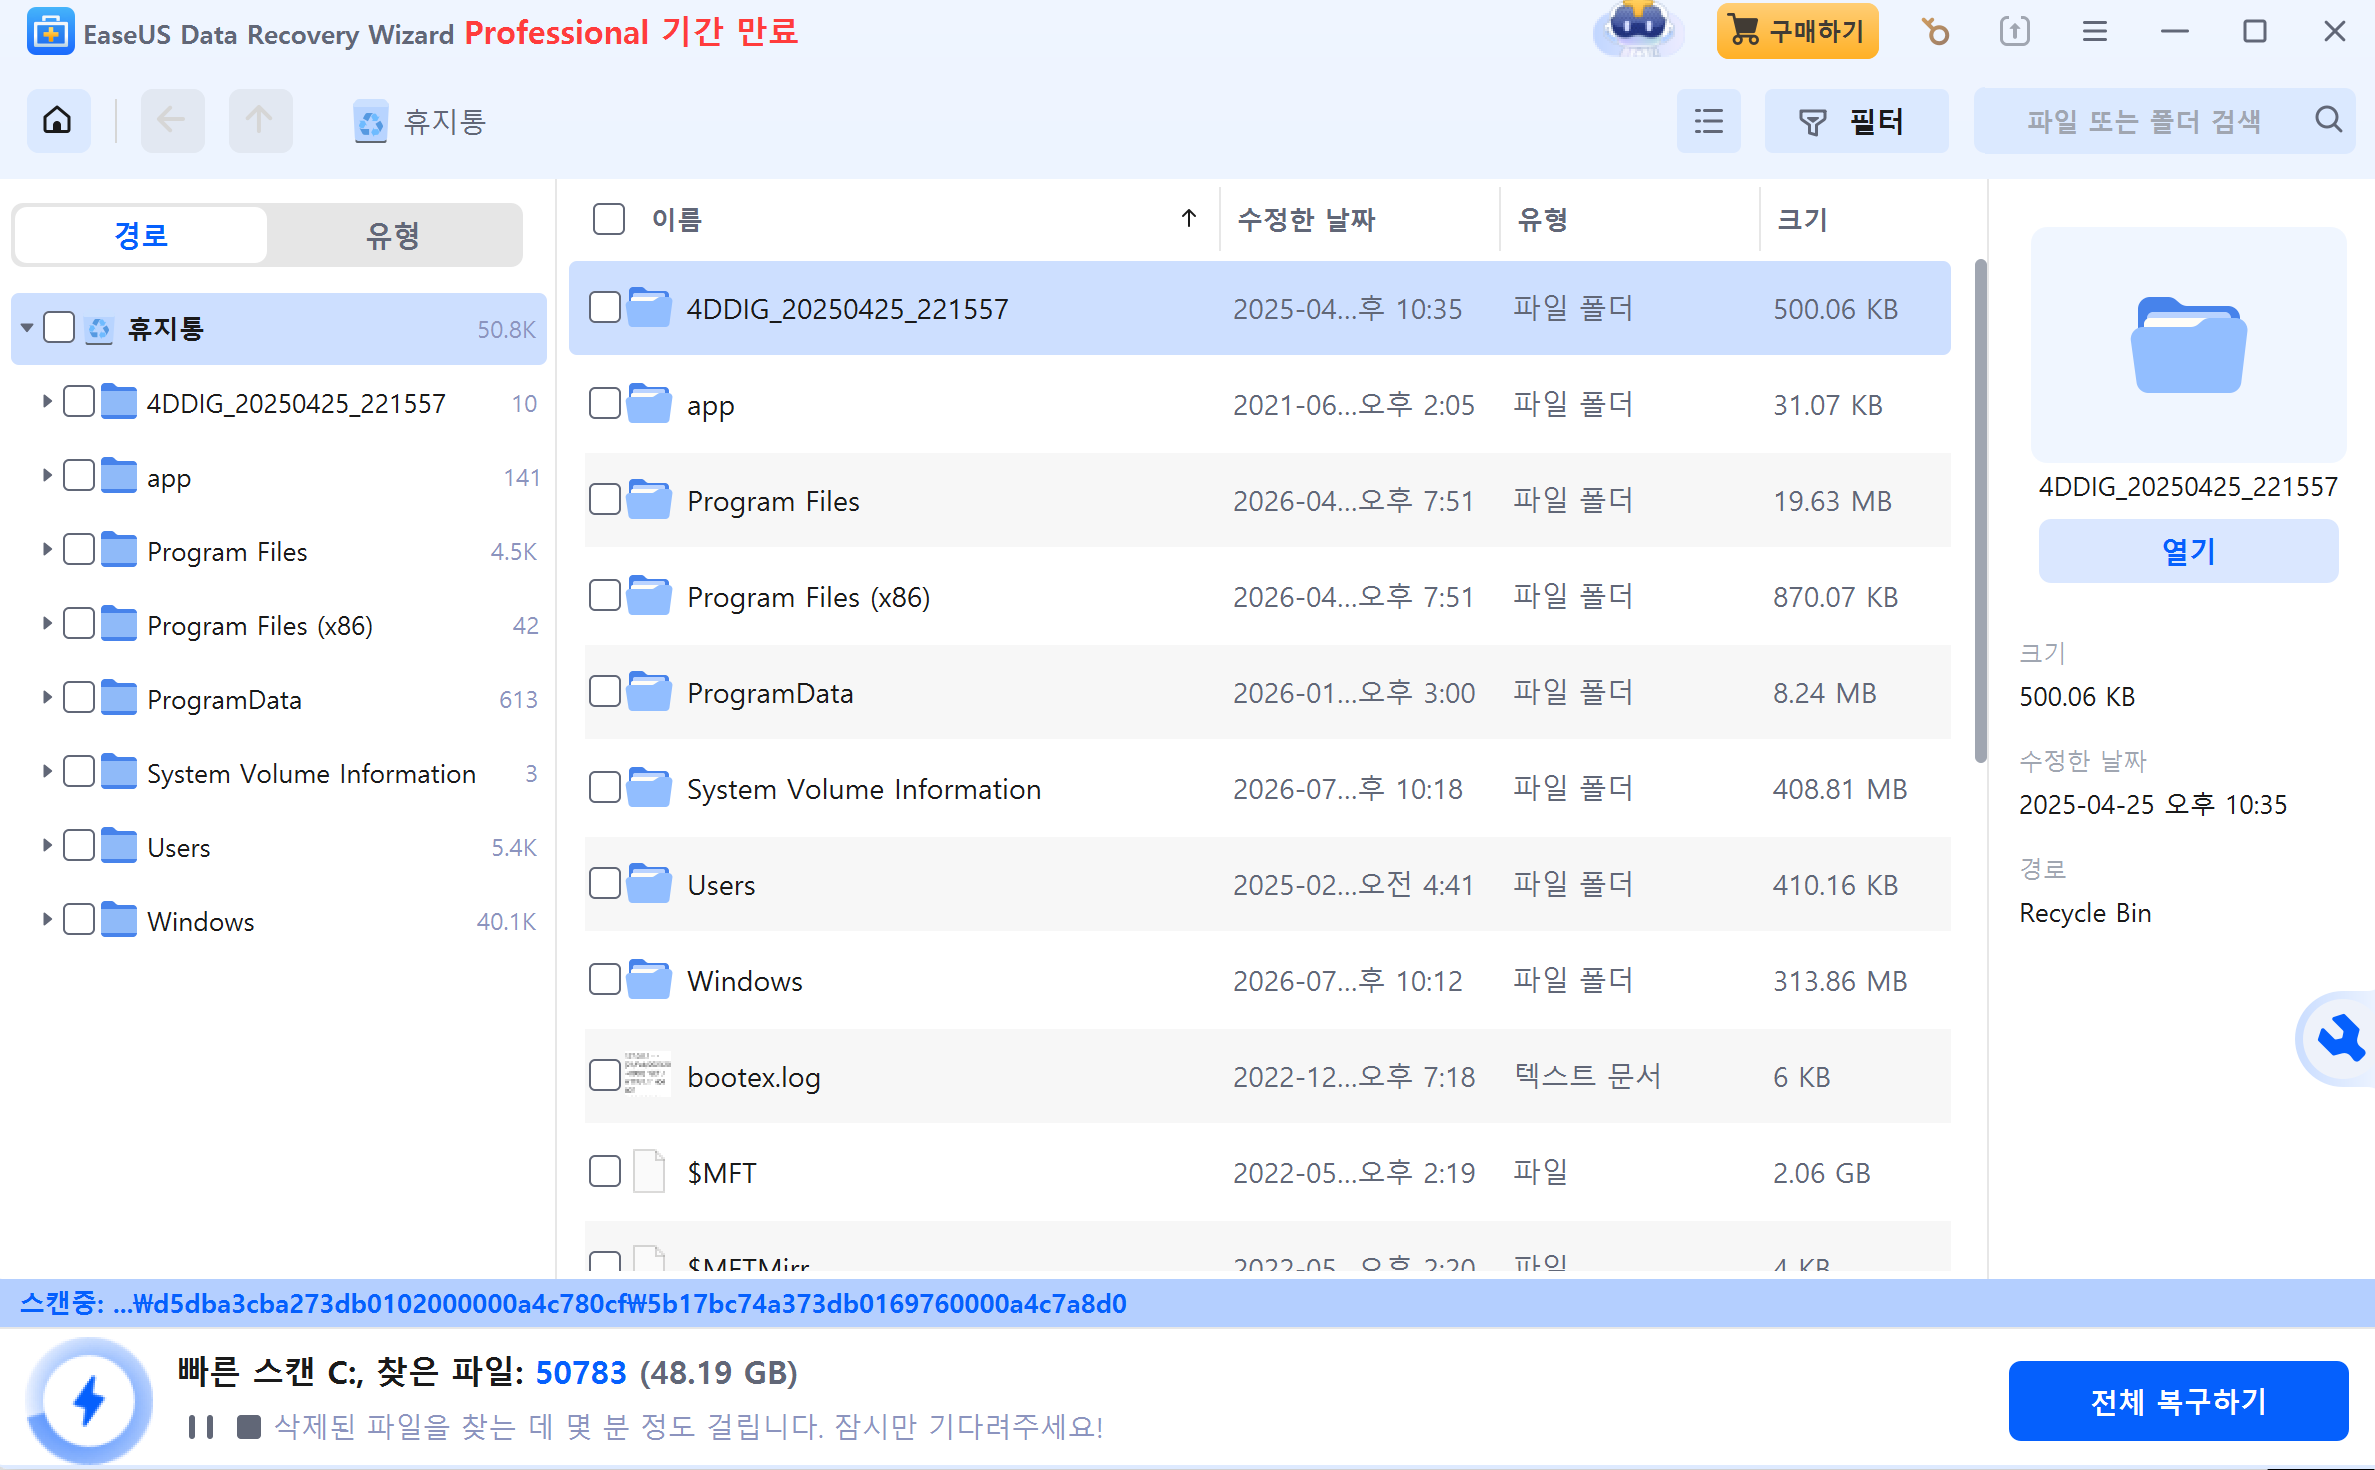Click the EaseUS app logo

click(x=50, y=32)
